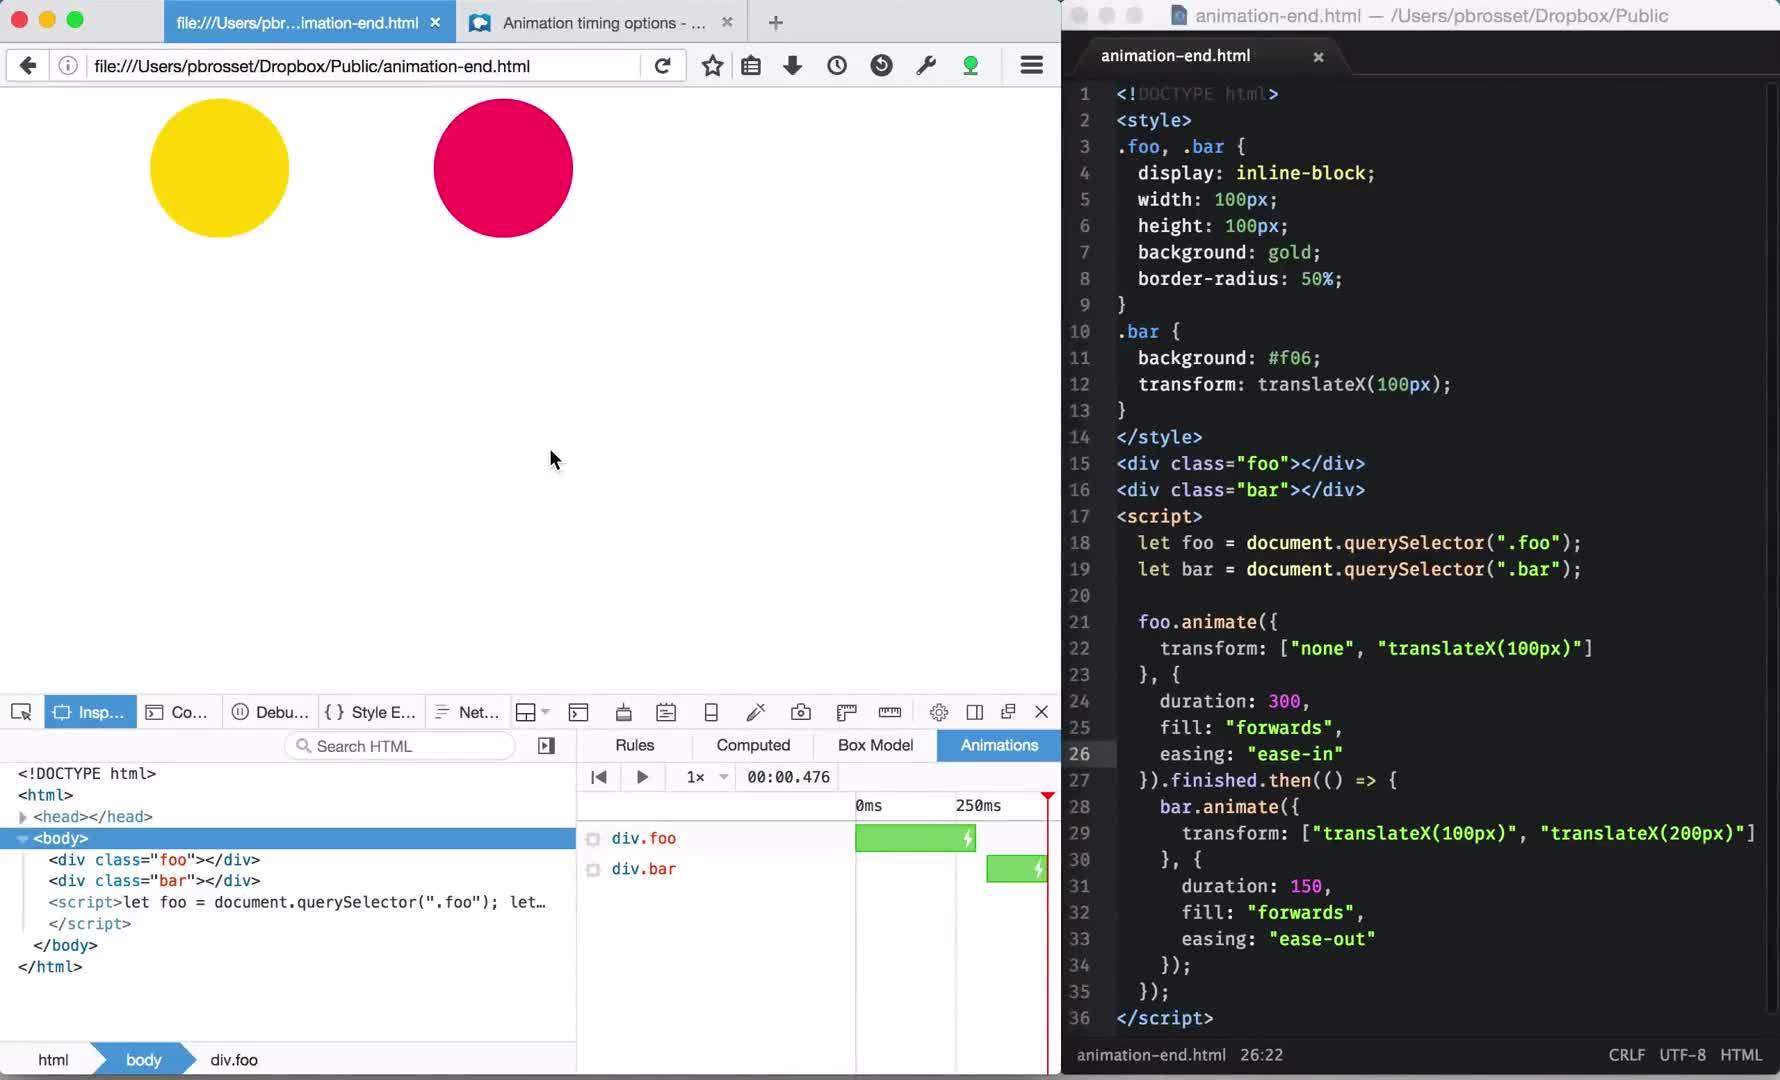Screen dimensions: 1780x1080
Task: Open DevTools in a separate window
Action: (x=1008, y=712)
